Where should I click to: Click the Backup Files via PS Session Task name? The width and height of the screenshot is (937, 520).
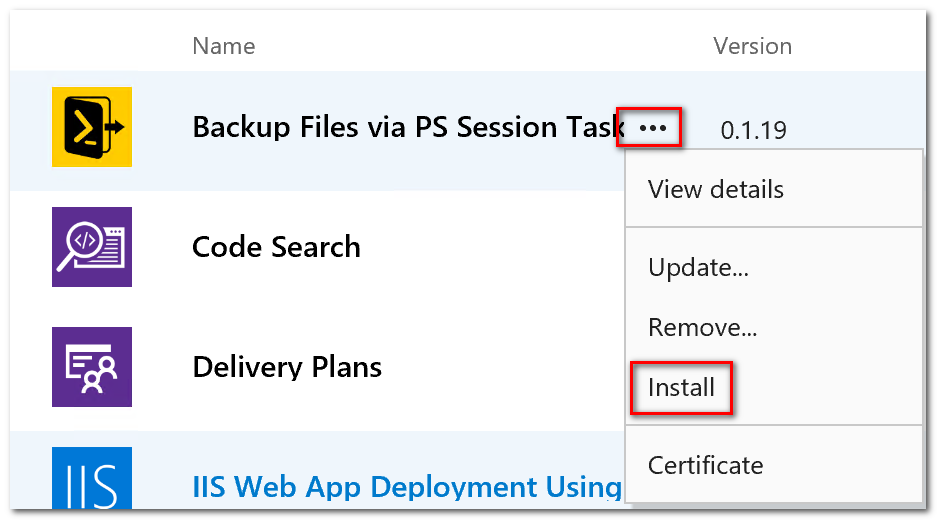(x=408, y=127)
